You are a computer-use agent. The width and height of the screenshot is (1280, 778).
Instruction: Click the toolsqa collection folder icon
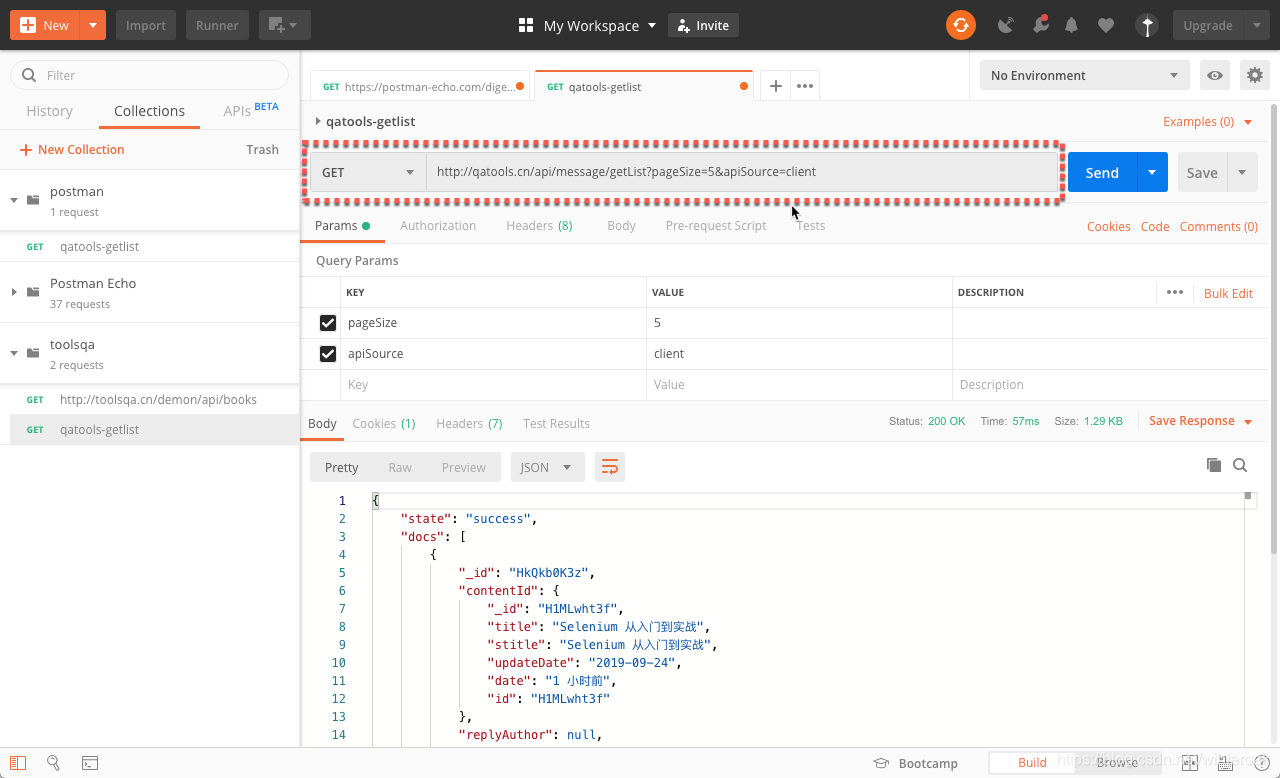pyautogui.click(x=33, y=353)
